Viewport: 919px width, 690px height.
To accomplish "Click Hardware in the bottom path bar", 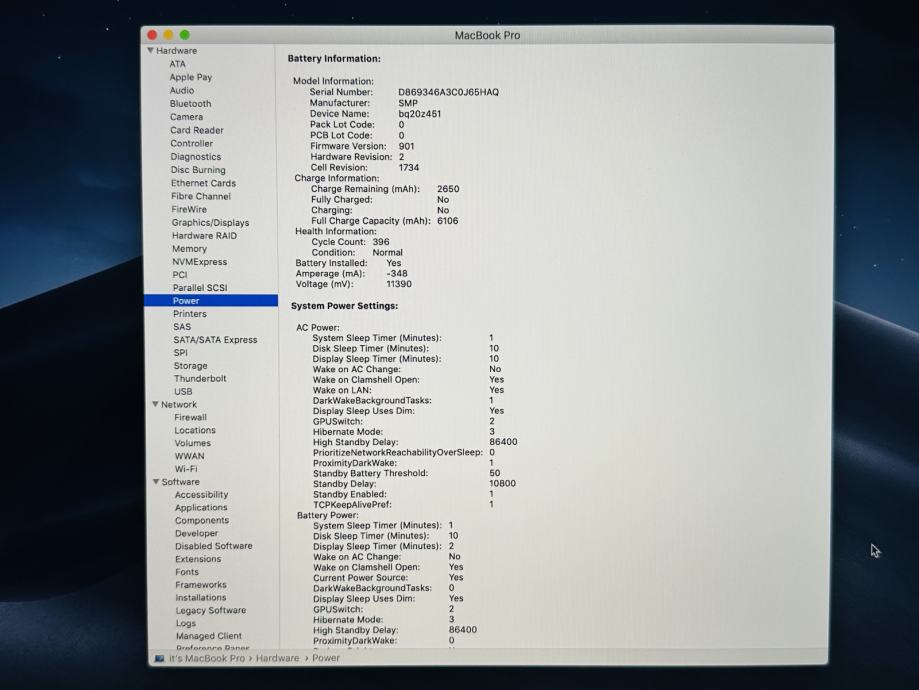I will pos(277,658).
